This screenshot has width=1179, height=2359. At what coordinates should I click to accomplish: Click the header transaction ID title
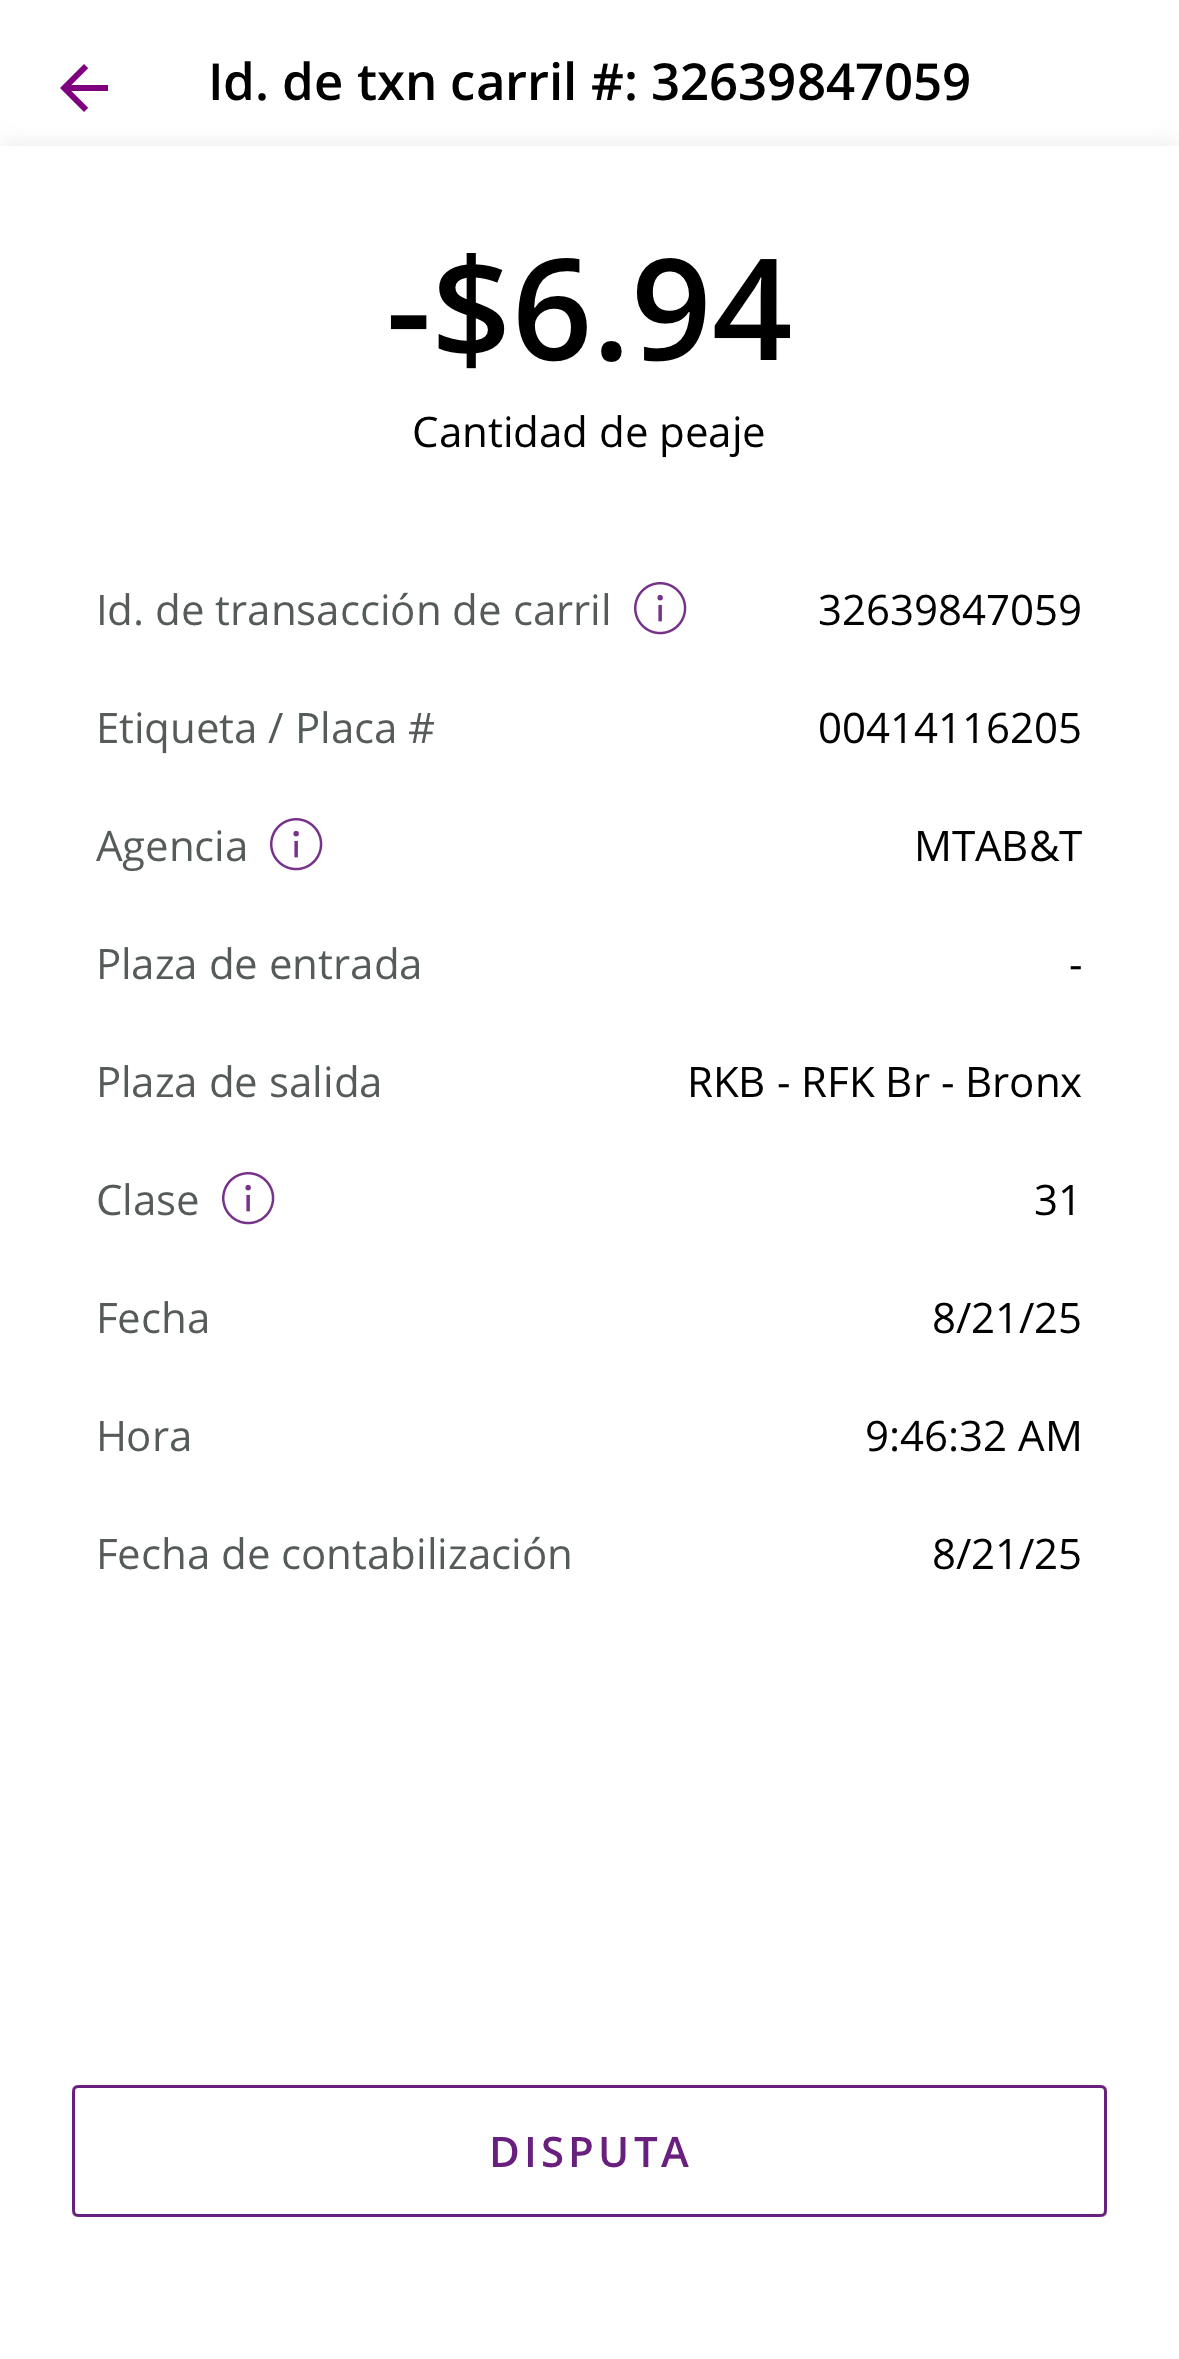[x=589, y=83]
